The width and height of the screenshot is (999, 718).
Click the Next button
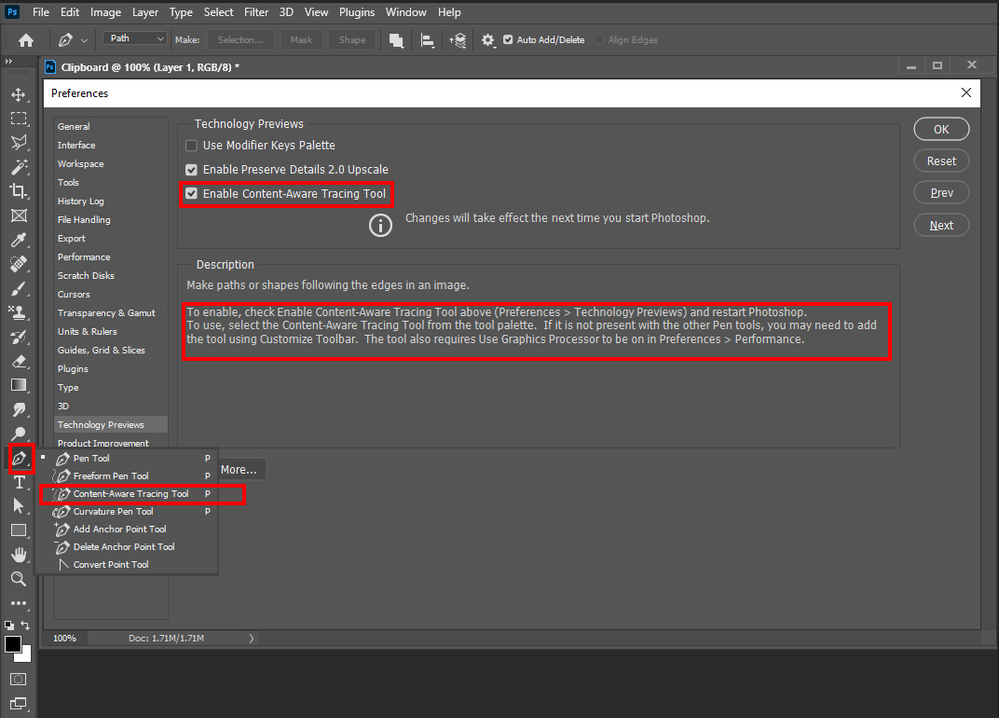point(941,226)
